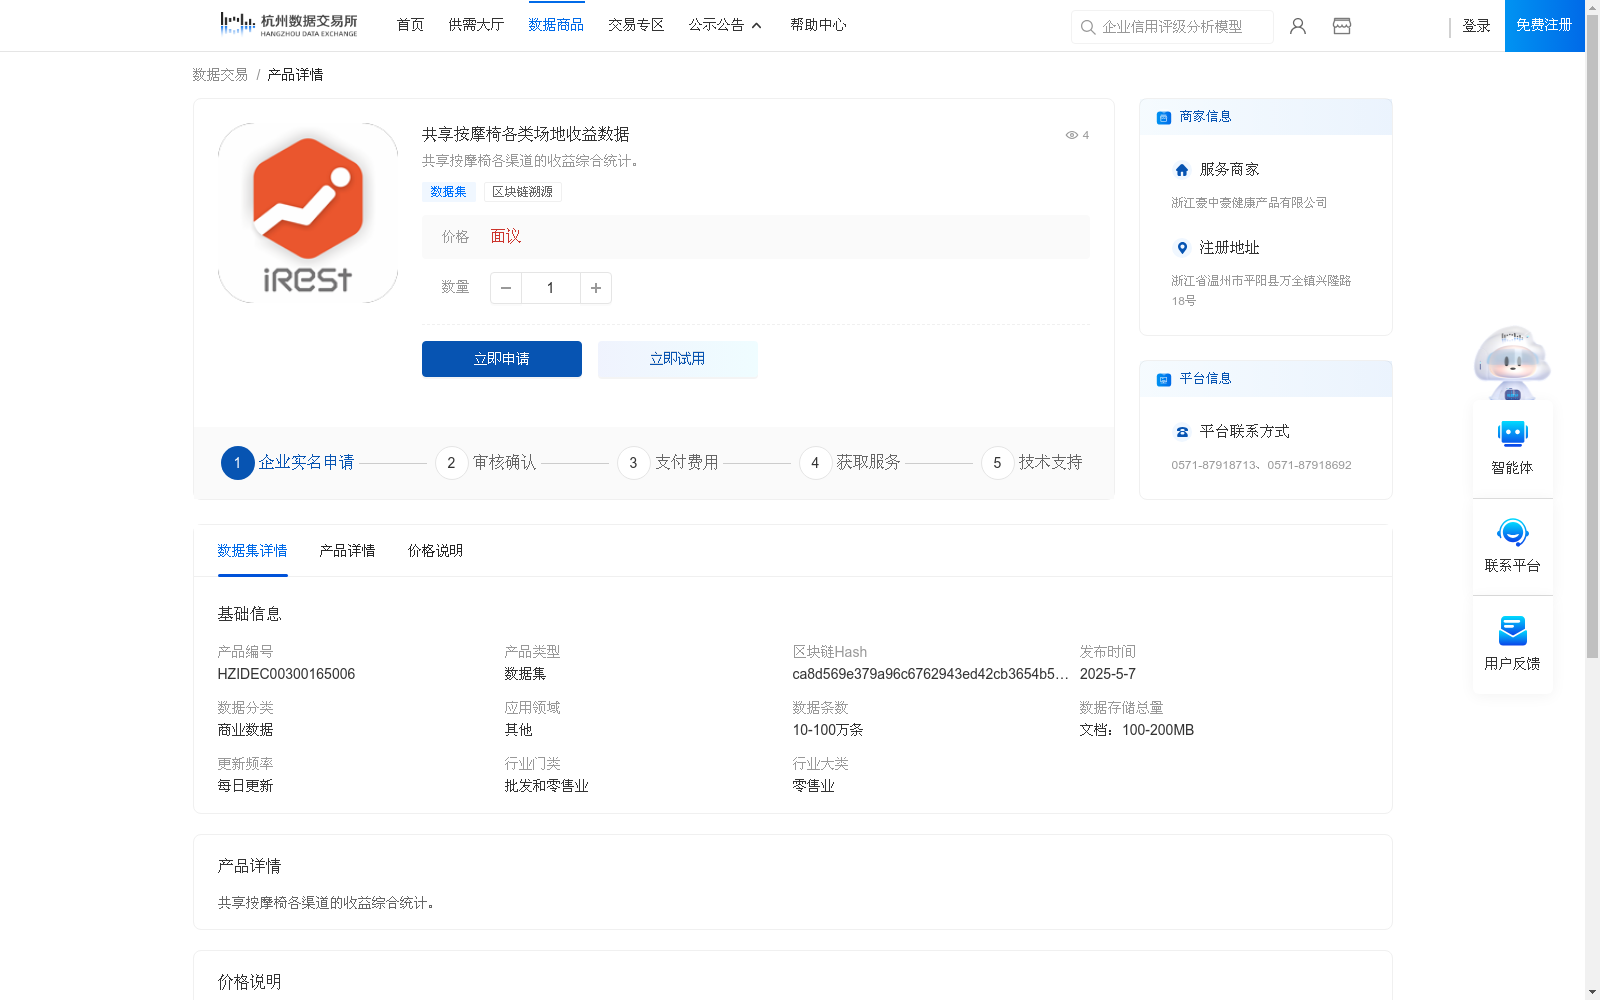Click the 商家信息 panel icon

click(1164, 117)
